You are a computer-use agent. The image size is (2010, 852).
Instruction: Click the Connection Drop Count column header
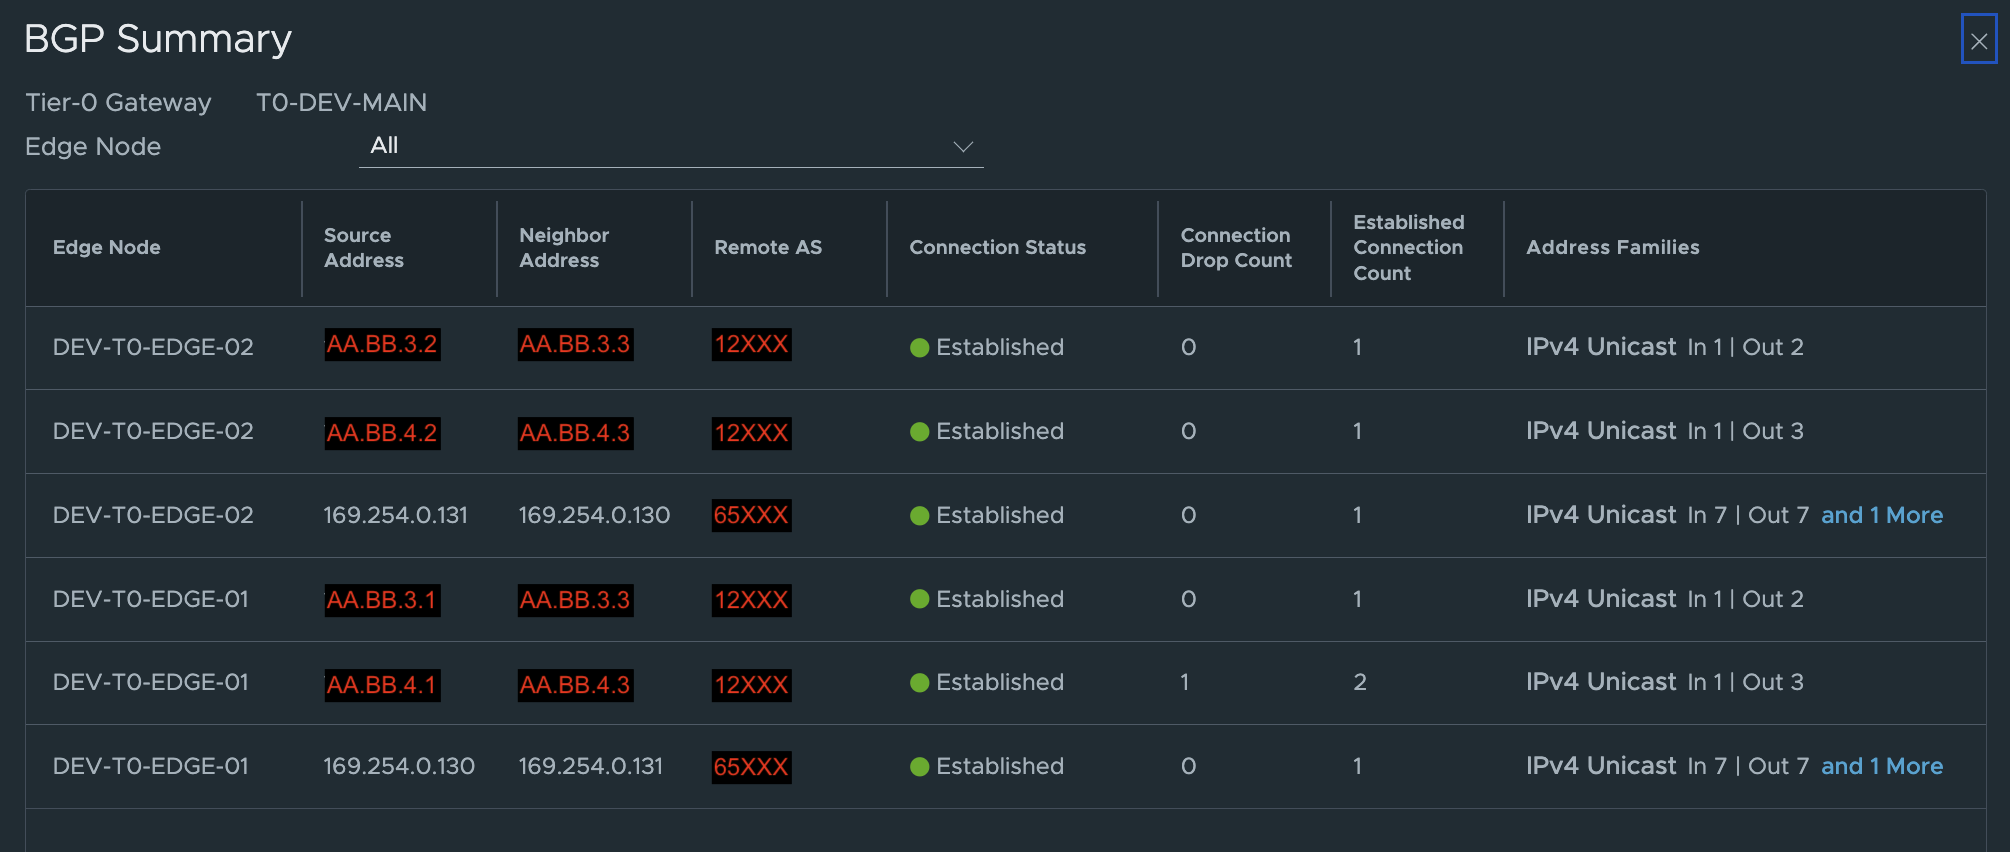point(1236,248)
